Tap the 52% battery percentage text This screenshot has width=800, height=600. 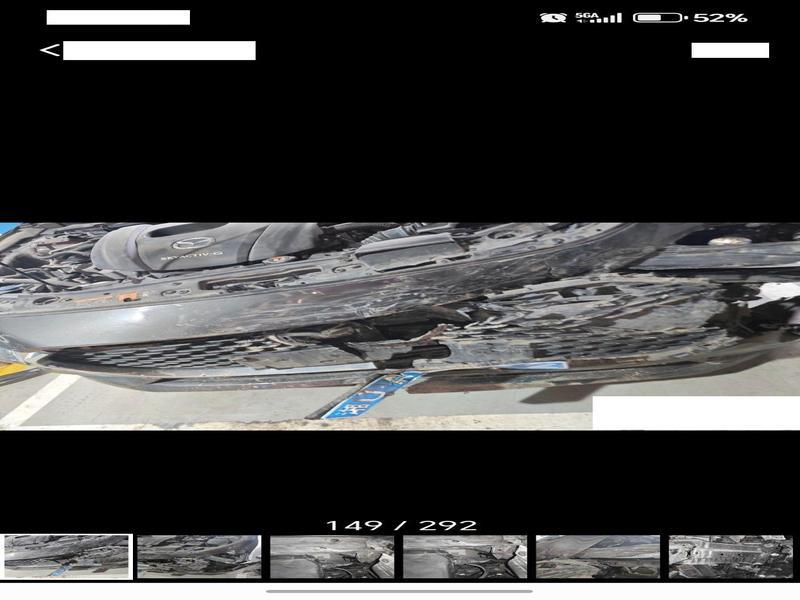click(721, 18)
